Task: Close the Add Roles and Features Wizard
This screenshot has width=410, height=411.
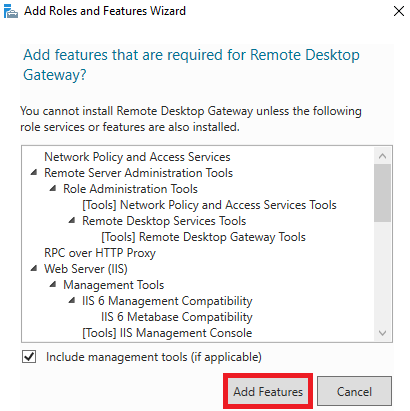Action: (x=399, y=11)
